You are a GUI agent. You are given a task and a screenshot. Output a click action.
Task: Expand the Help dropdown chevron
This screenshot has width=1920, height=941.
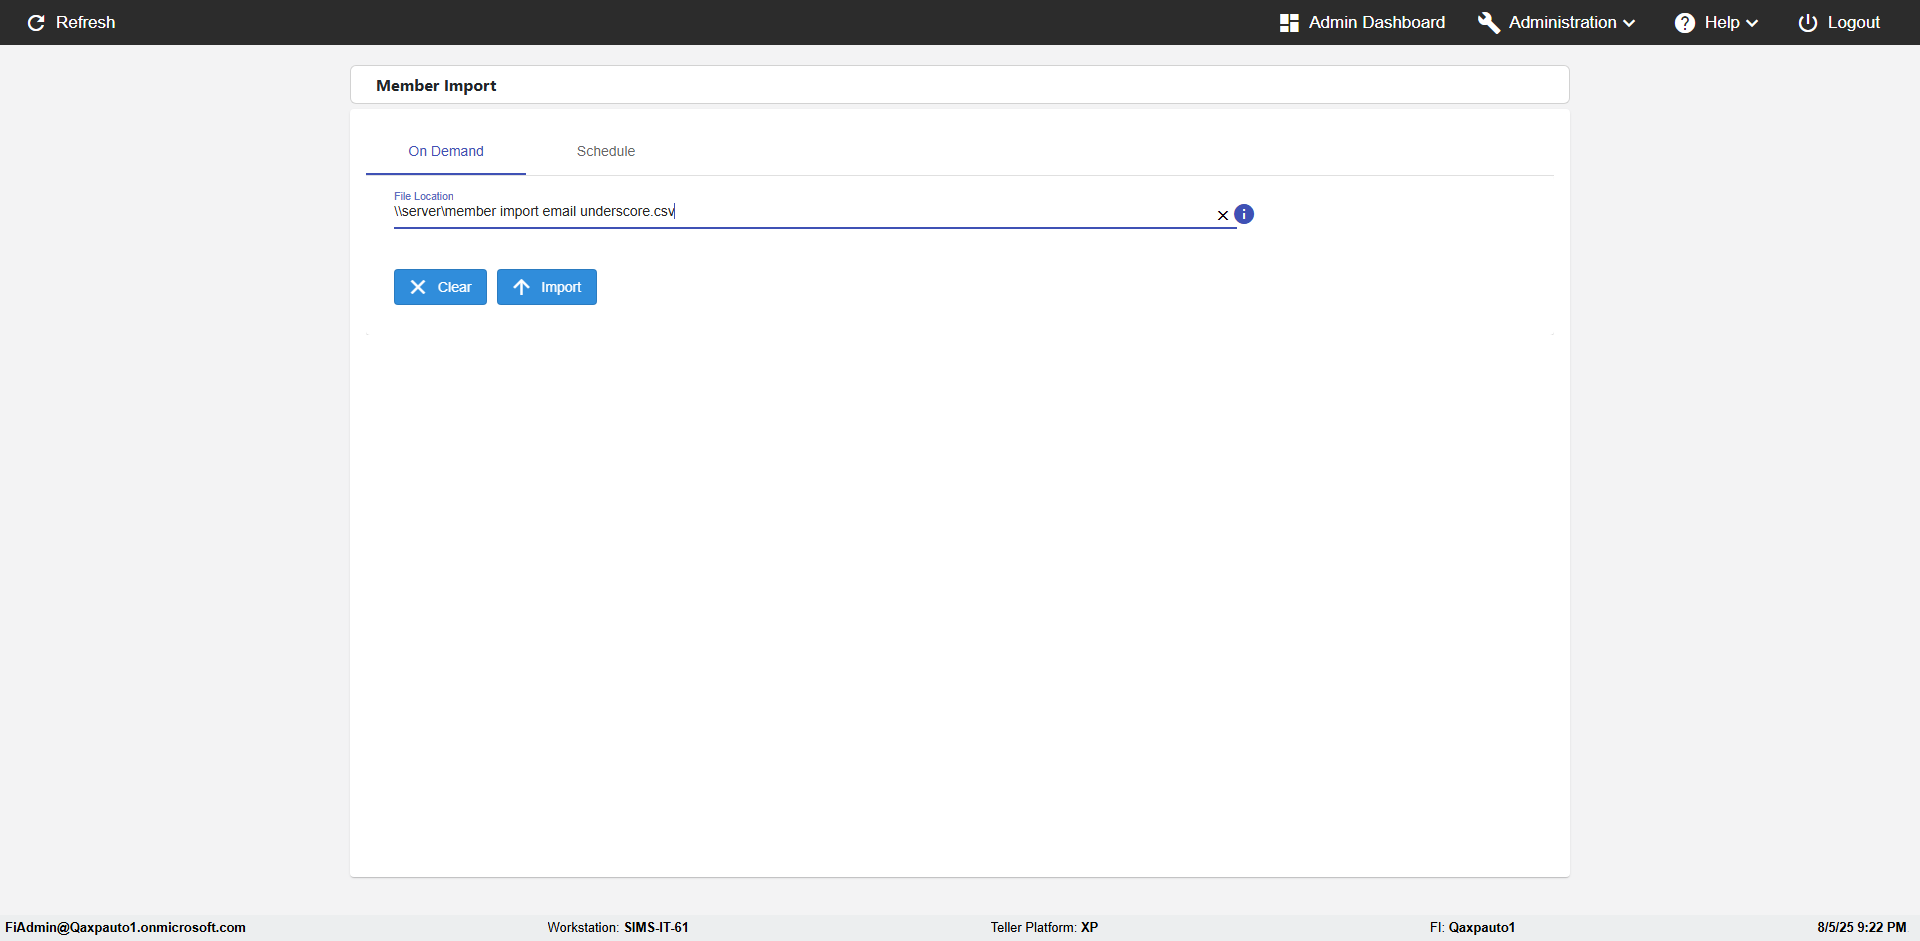tap(1752, 23)
